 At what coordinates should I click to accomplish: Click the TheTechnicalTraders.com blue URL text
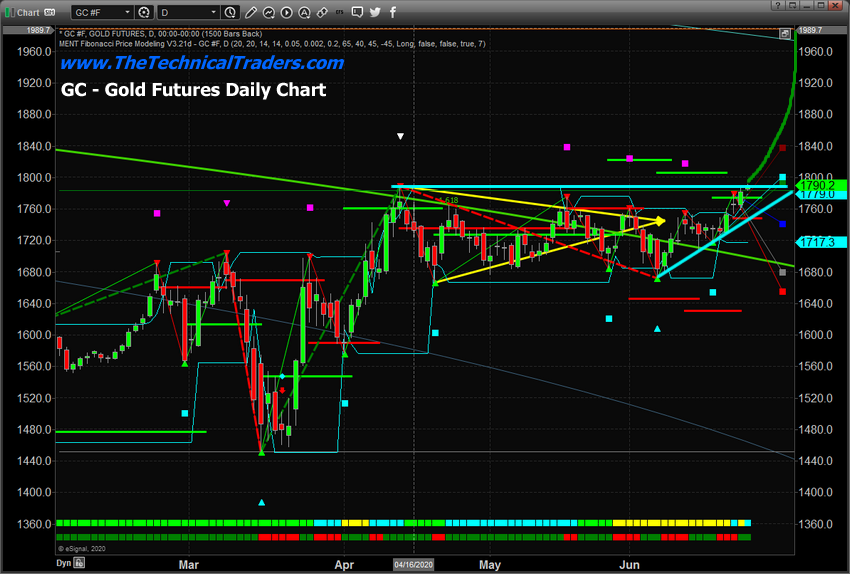[x=202, y=63]
